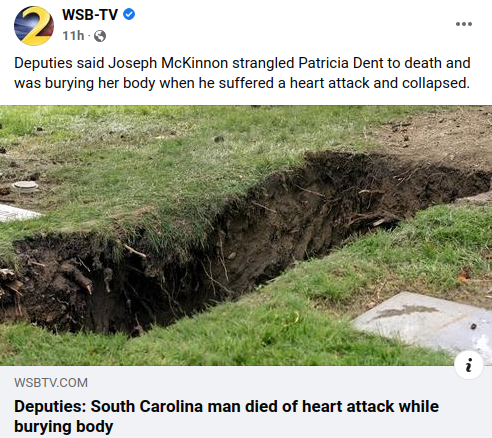Viewport: 492px width, 438px height.
Task: Open the WSB-TV page name link
Action: tap(90, 15)
